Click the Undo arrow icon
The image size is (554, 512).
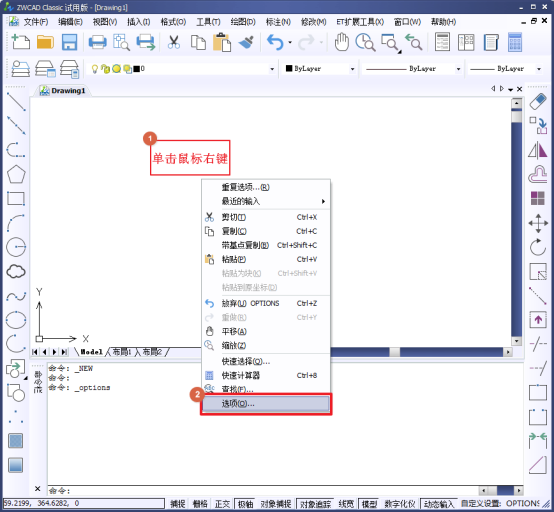coord(275,42)
